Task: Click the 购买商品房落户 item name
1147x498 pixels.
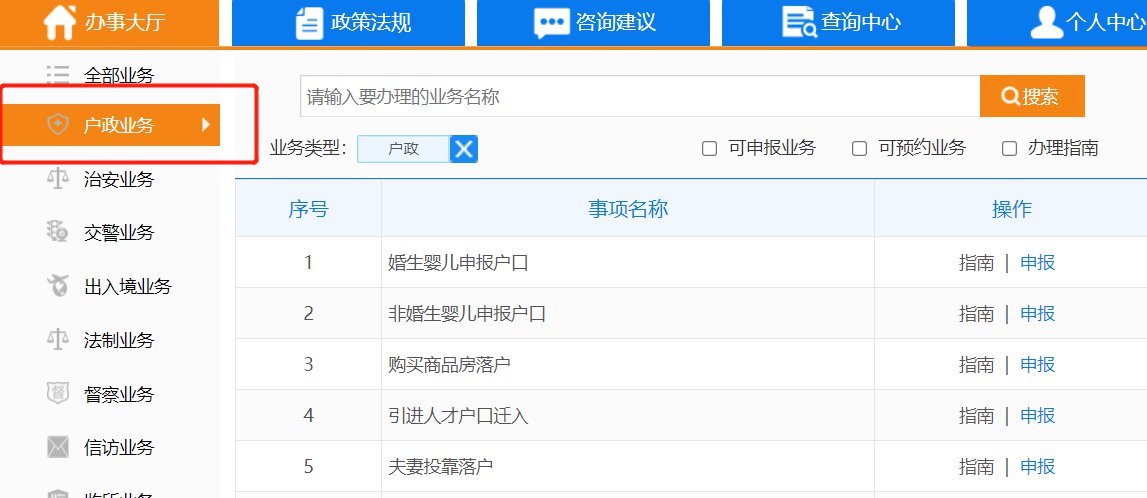Action: [449, 364]
